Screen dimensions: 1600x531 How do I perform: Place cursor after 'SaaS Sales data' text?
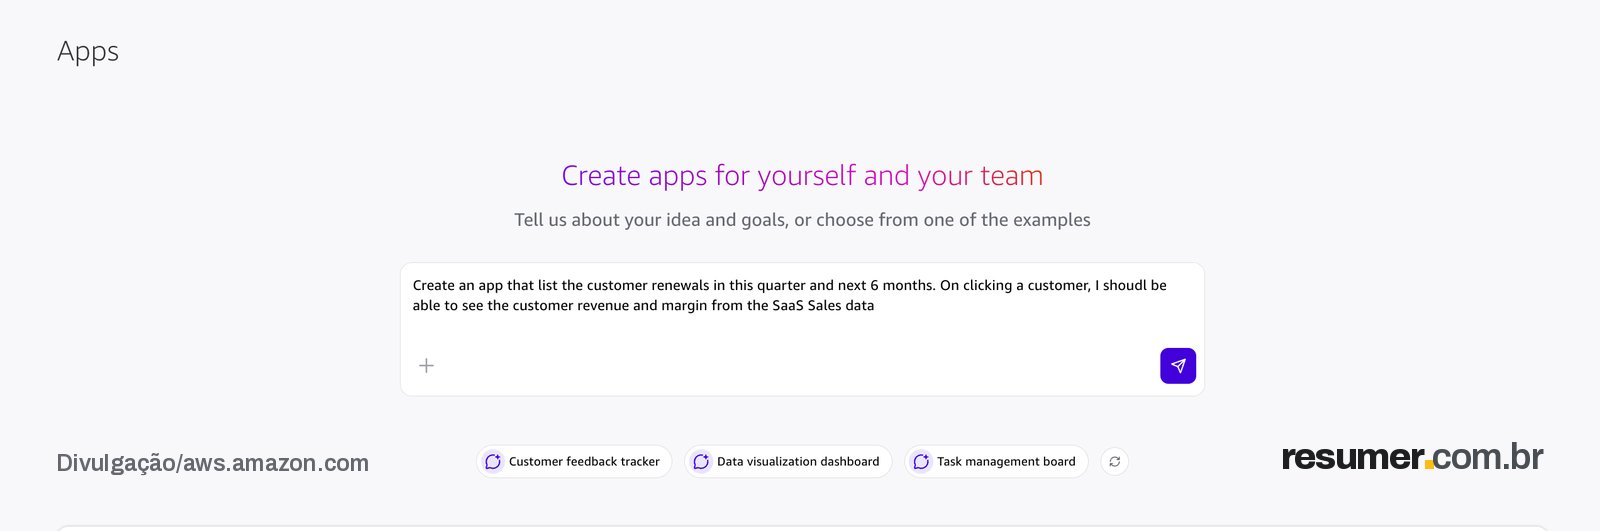tap(876, 306)
